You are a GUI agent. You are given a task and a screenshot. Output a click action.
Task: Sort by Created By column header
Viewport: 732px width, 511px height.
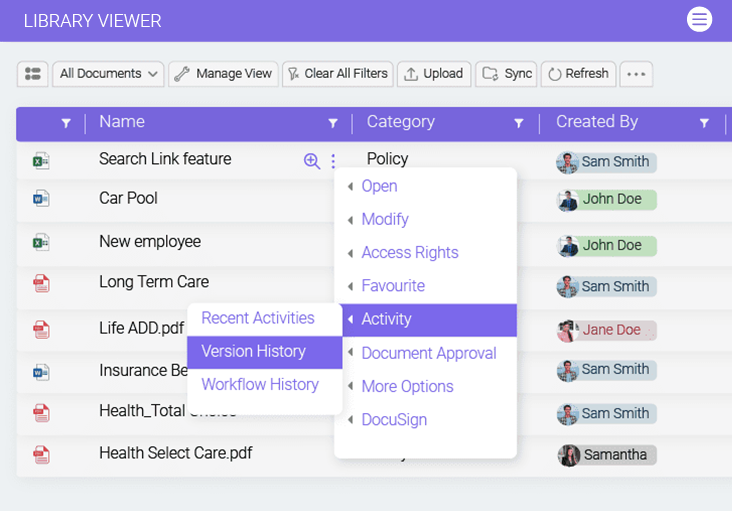[597, 122]
